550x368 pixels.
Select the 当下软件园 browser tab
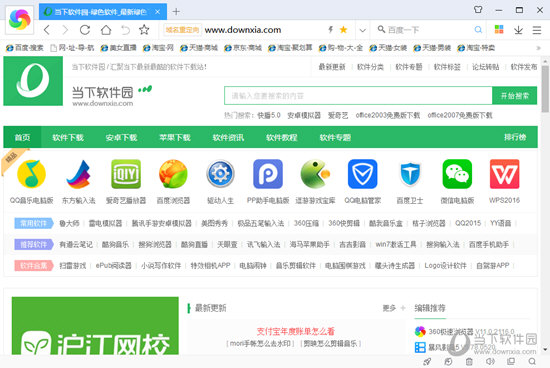click(x=103, y=12)
